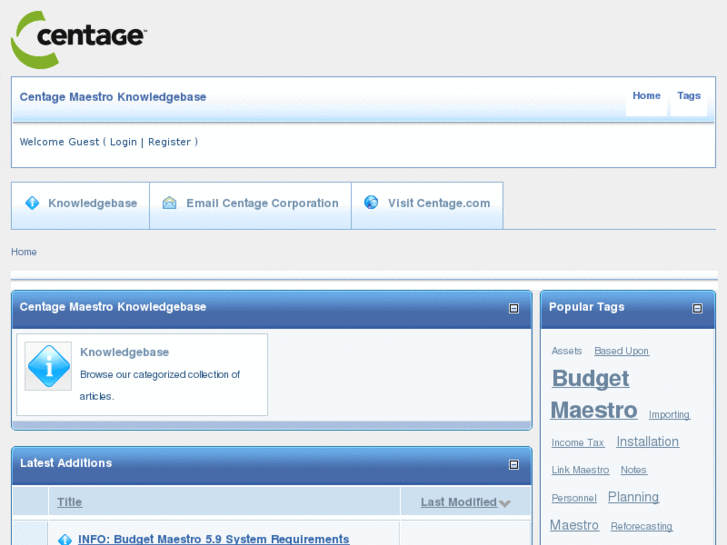Open the Tags tab in header
Screen dimensions: 727x545
point(689,96)
